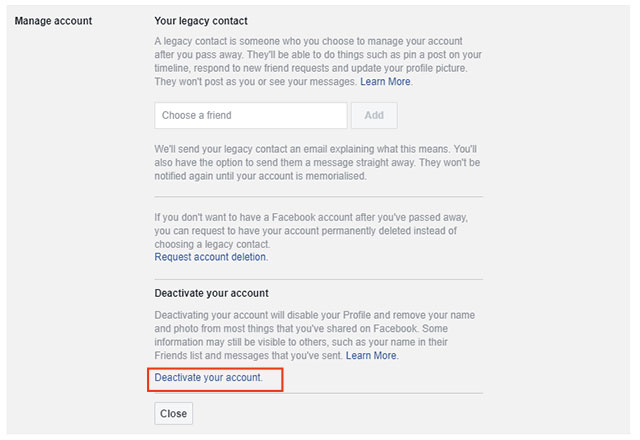This screenshot has width=640, height=440.
Task: Select the Manage account section label
Action: (53, 21)
